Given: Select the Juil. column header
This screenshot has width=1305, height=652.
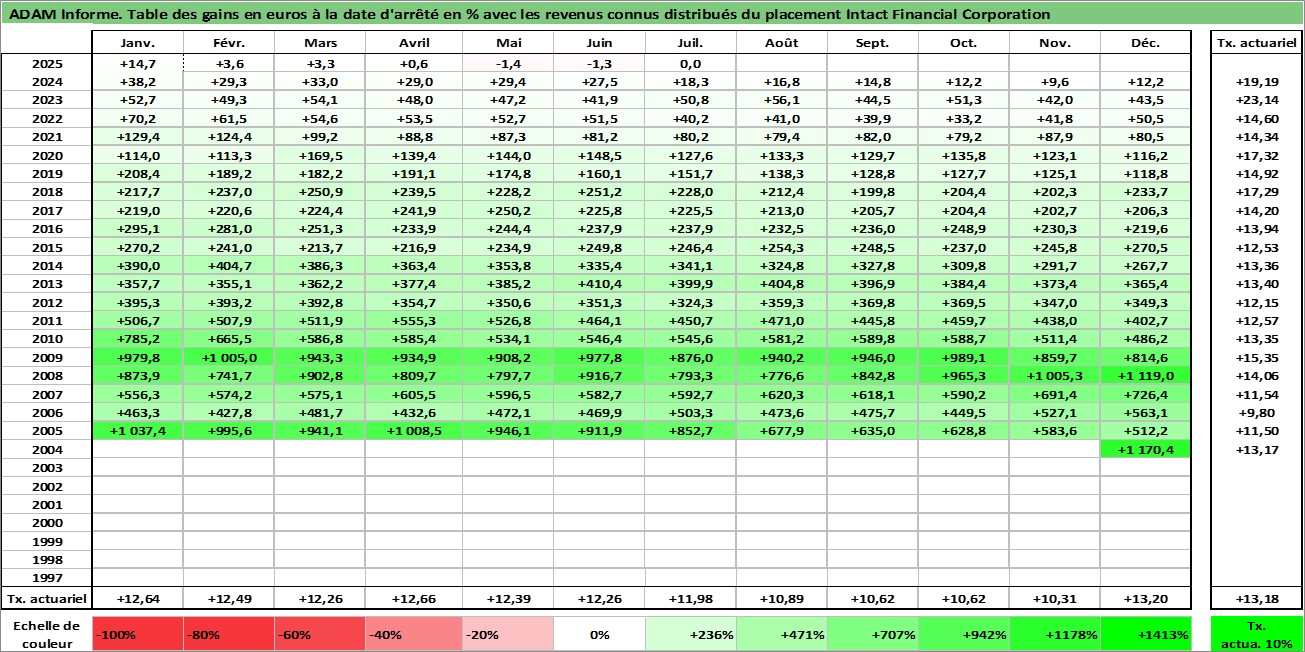Looking at the screenshot, I should 690,43.
